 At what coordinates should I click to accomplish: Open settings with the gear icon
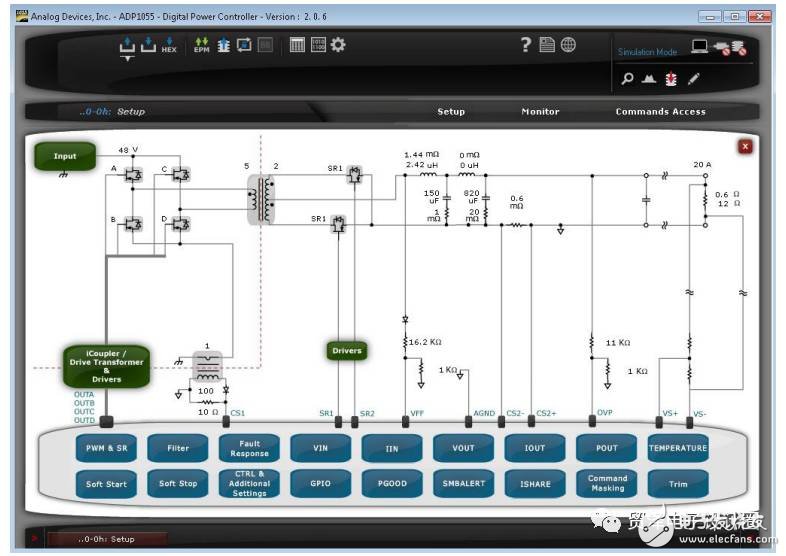[x=338, y=45]
